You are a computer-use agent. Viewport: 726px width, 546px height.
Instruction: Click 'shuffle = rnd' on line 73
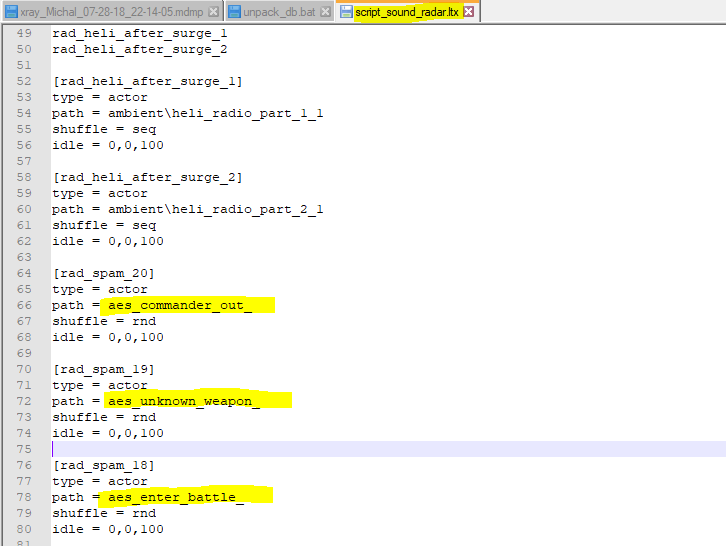(x=104, y=417)
